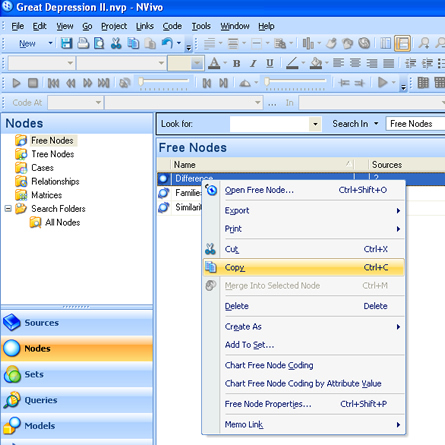This screenshot has width=445, height=445.
Task: Toggle Italic formatting button
Action: click(x=253, y=63)
